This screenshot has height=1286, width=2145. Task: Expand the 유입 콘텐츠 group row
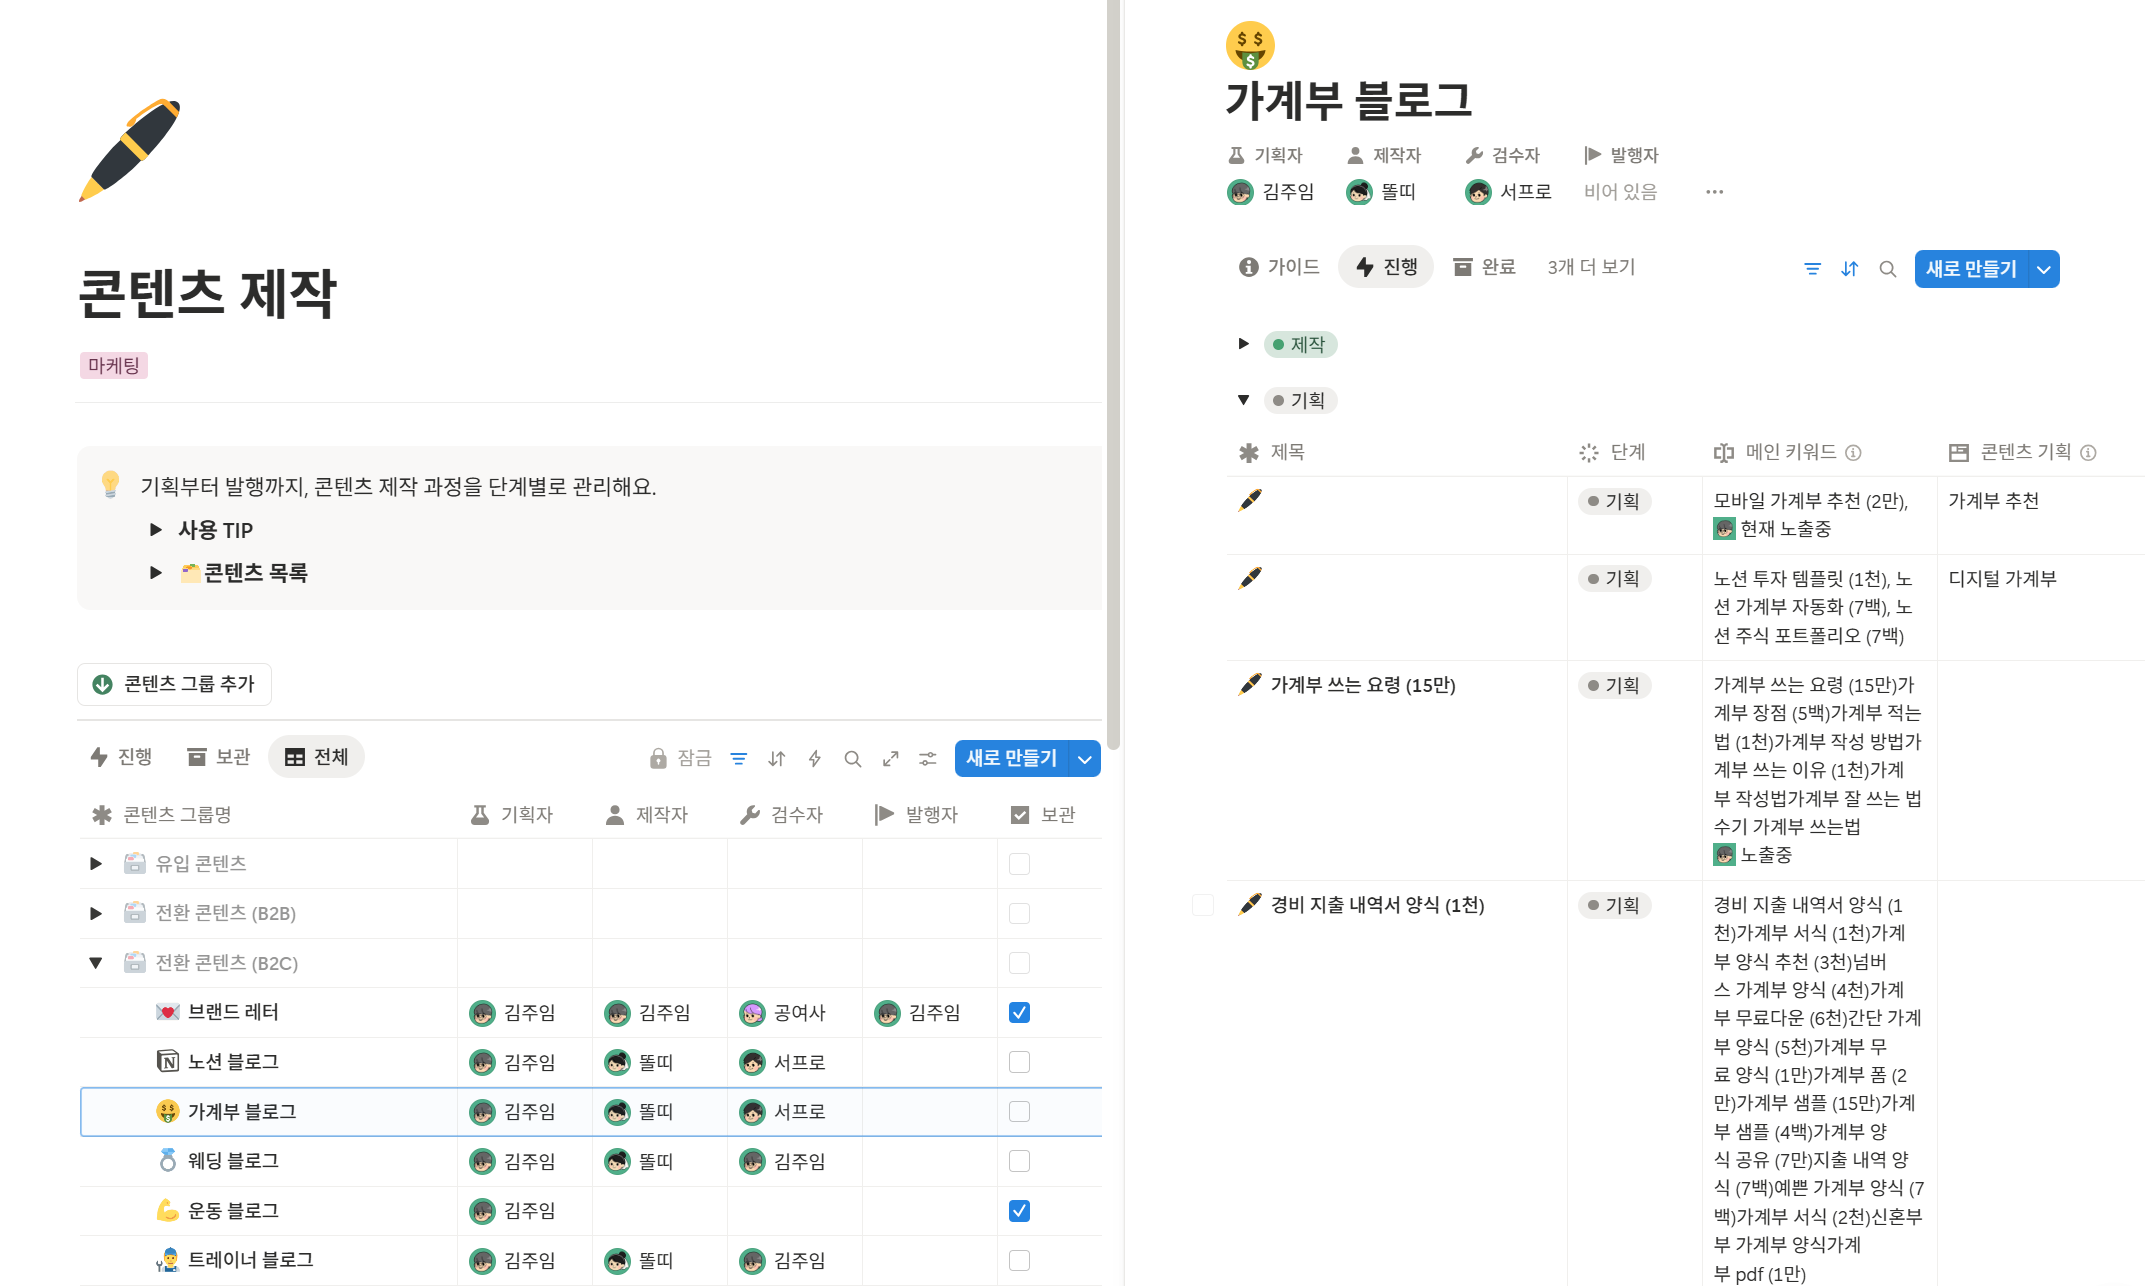pyautogui.click(x=96, y=864)
